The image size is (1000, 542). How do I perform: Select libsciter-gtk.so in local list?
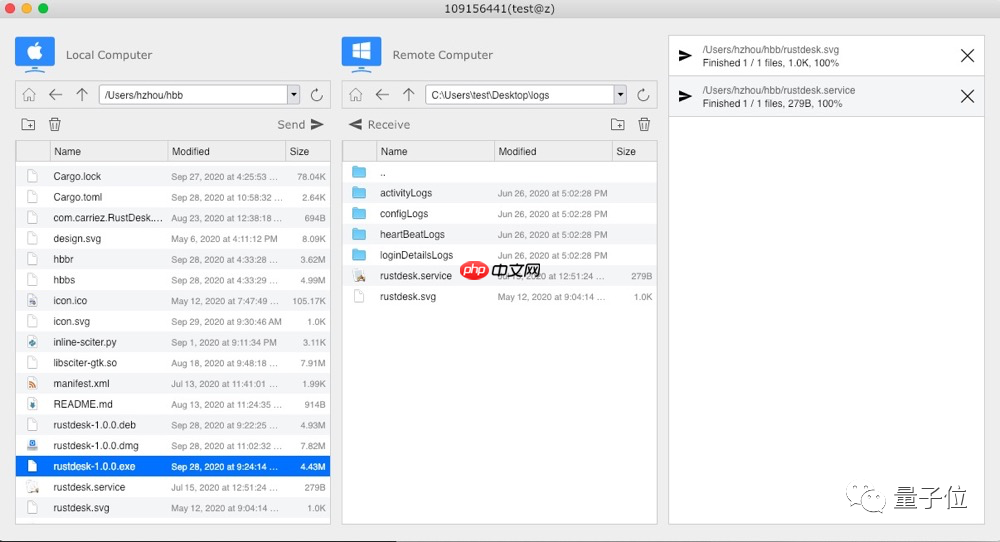click(173, 363)
